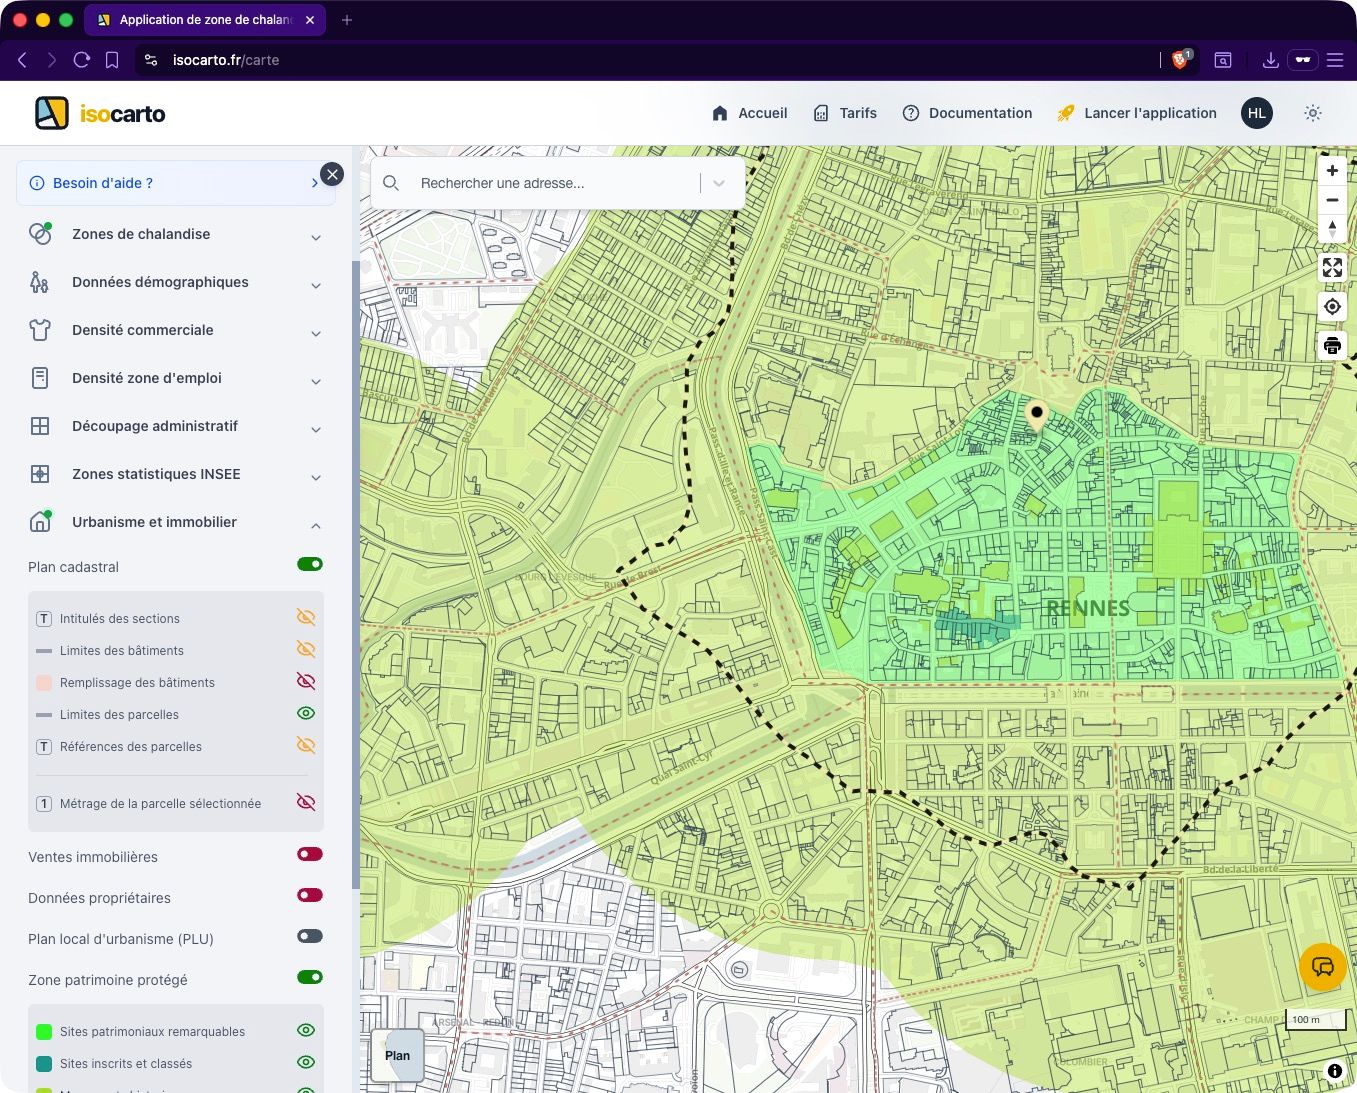Reset map bearing with the compass icon
Viewport: 1357px width, 1093px height.
[x=1332, y=229]
